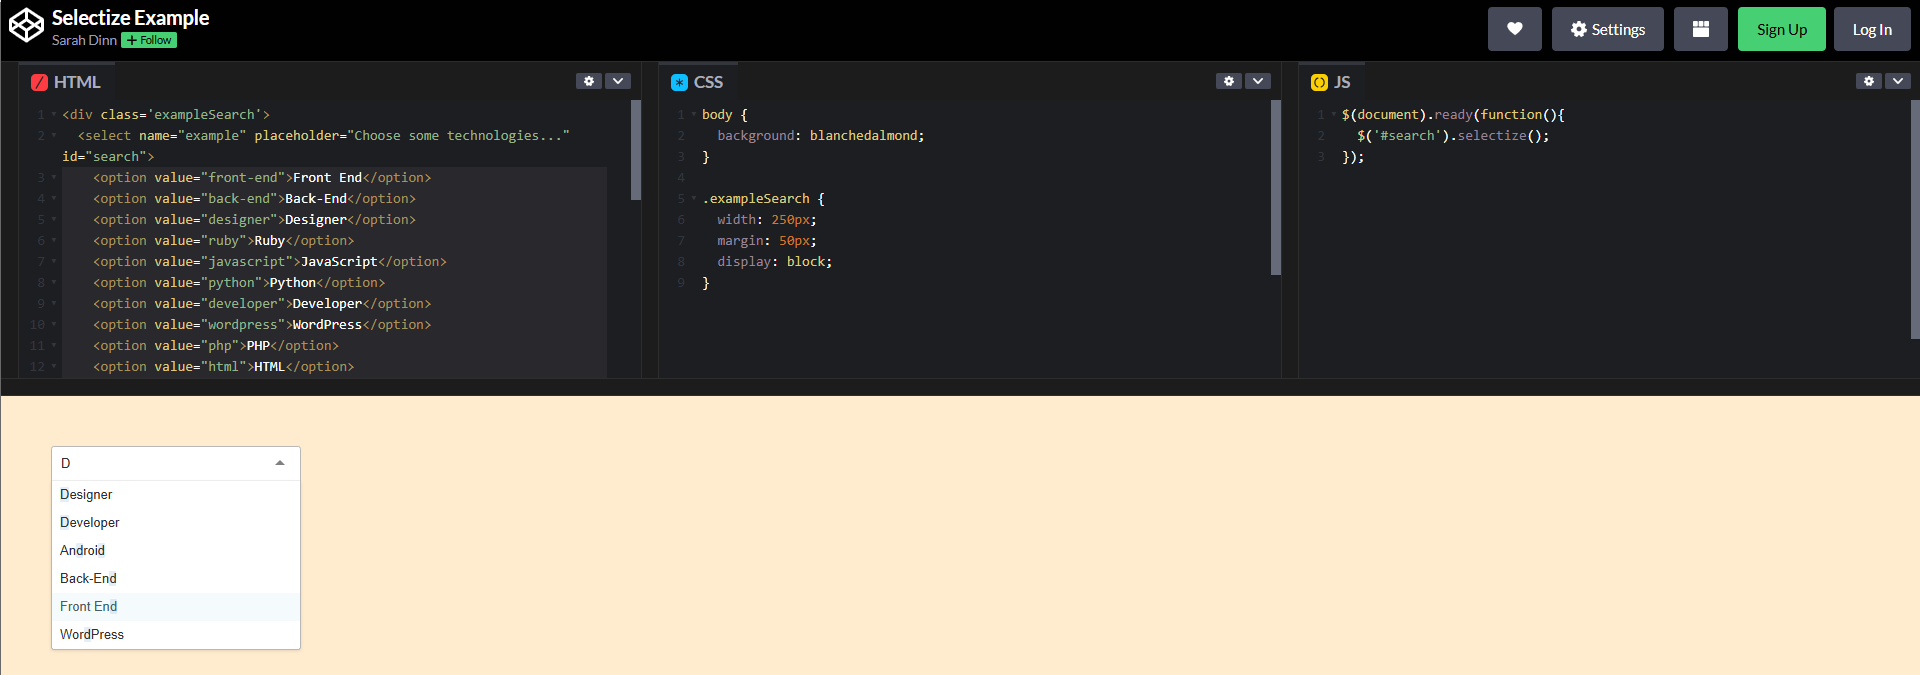Click the heart love button

point(1514,29)
